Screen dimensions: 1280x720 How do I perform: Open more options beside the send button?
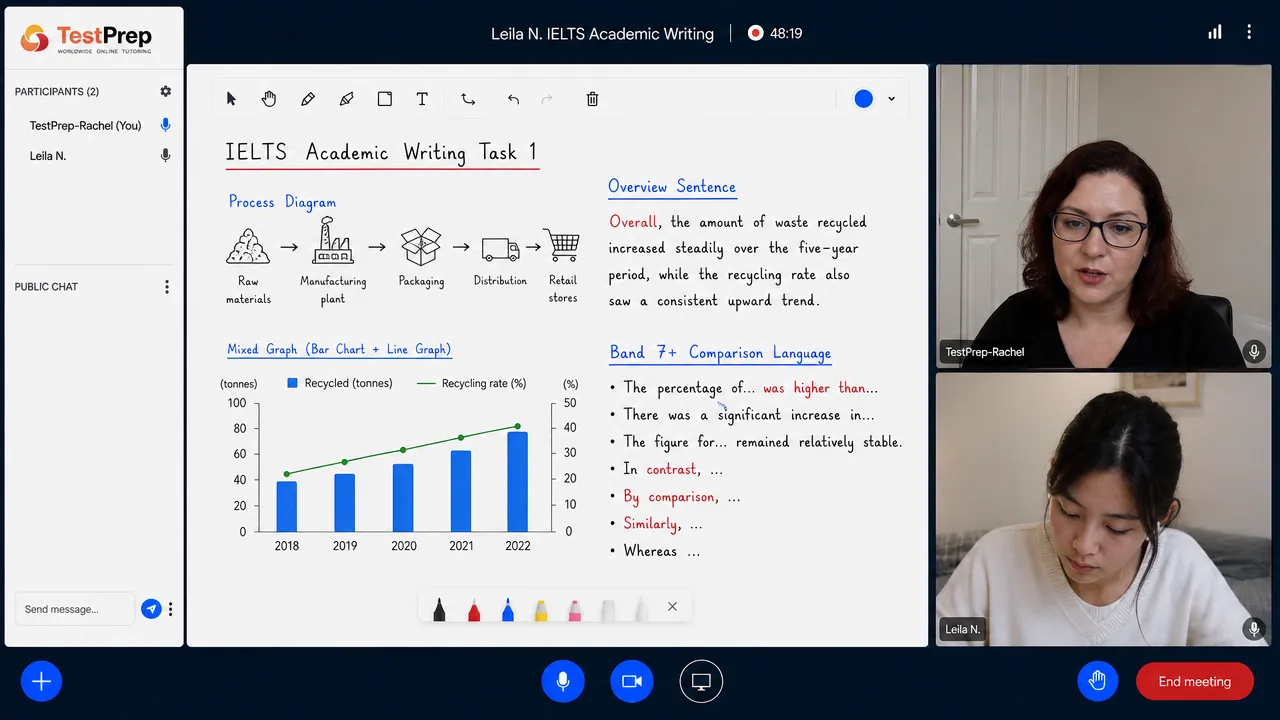point(171,609)
